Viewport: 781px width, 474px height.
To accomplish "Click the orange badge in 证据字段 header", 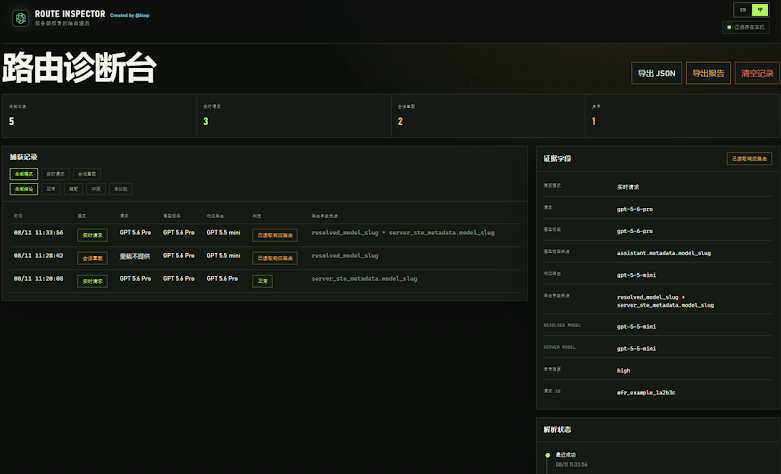I will (x=749, y=159).
